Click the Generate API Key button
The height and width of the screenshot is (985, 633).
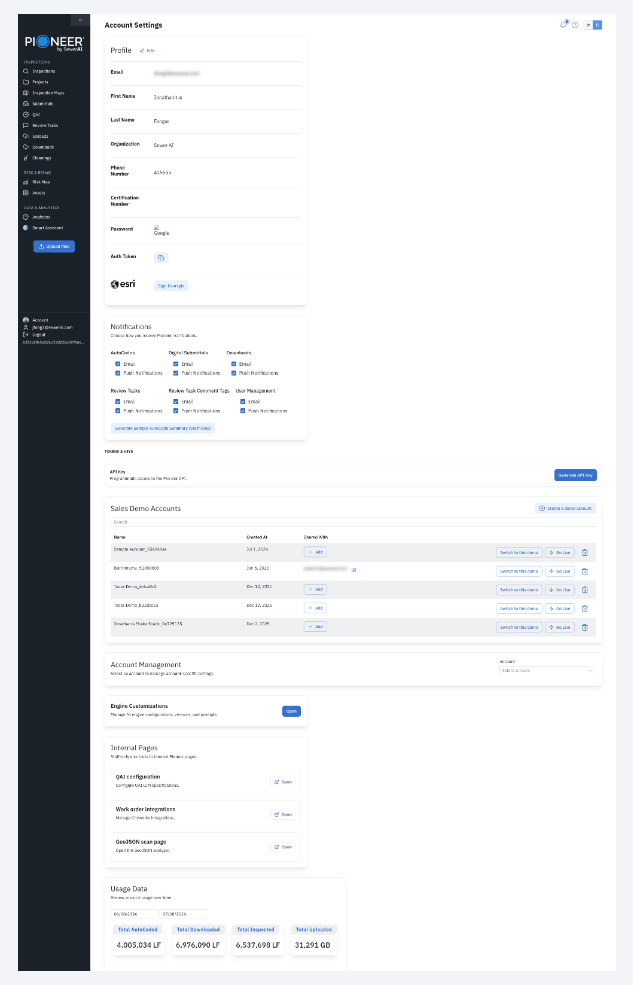(575, 476)
